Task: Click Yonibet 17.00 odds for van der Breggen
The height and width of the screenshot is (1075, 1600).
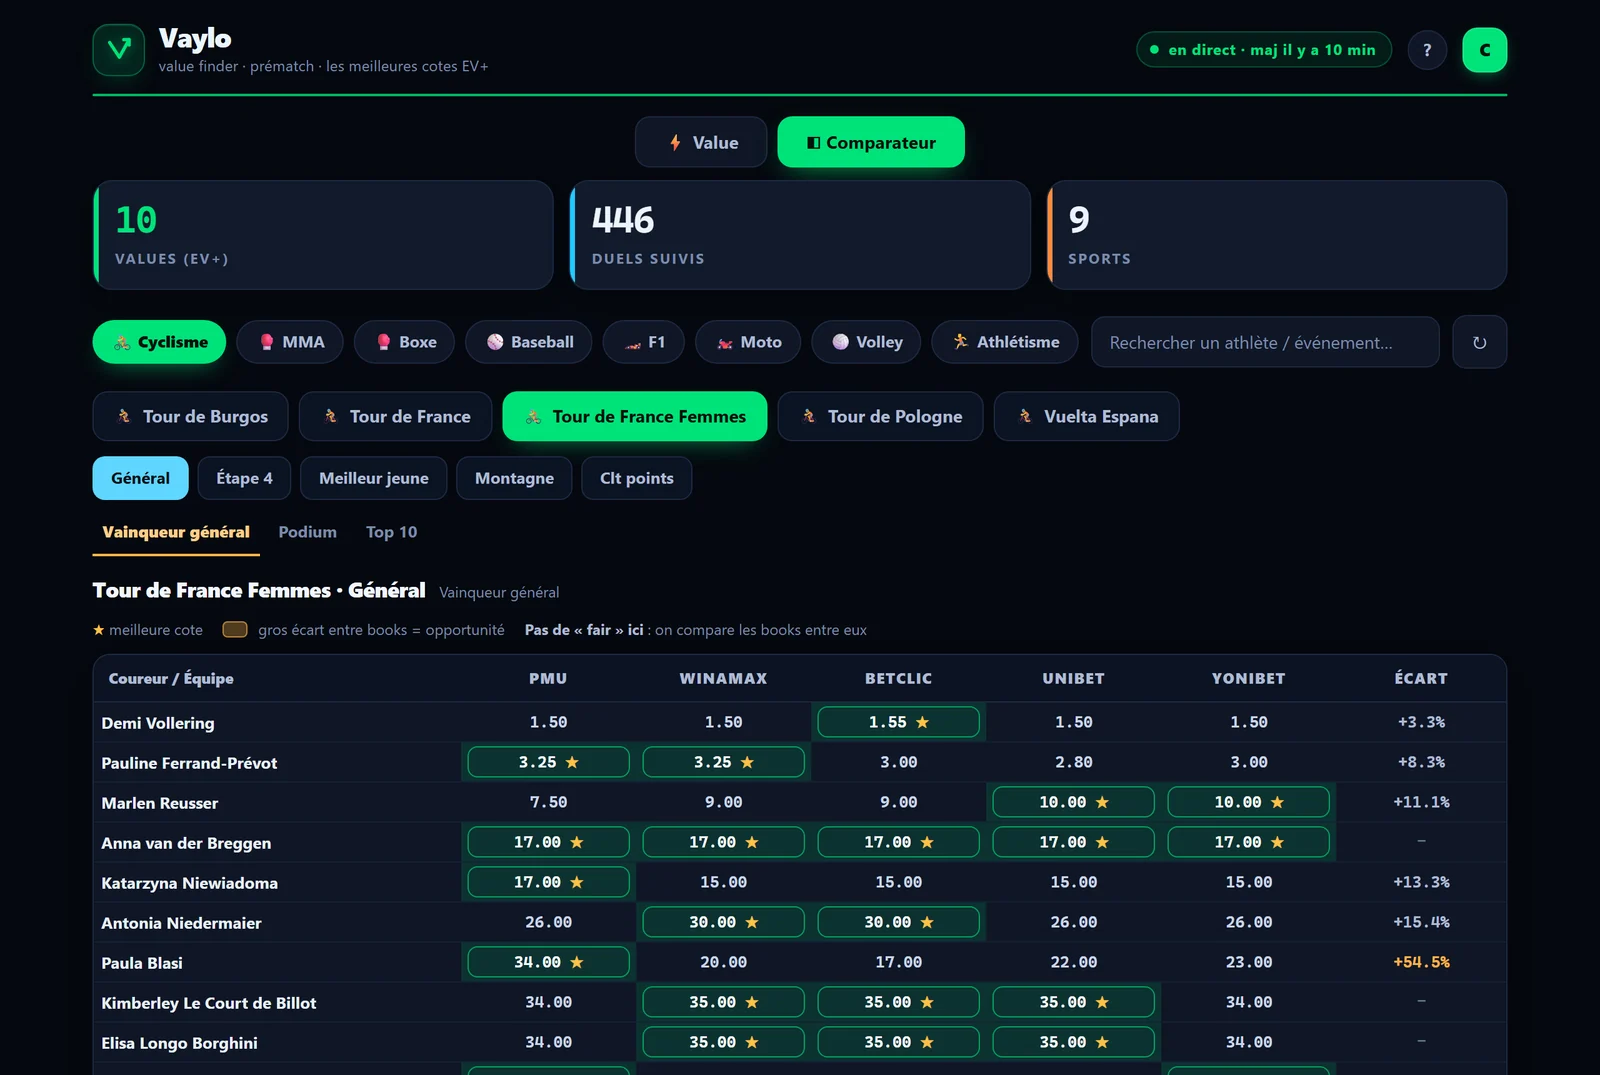Action: pos(1248,842)
